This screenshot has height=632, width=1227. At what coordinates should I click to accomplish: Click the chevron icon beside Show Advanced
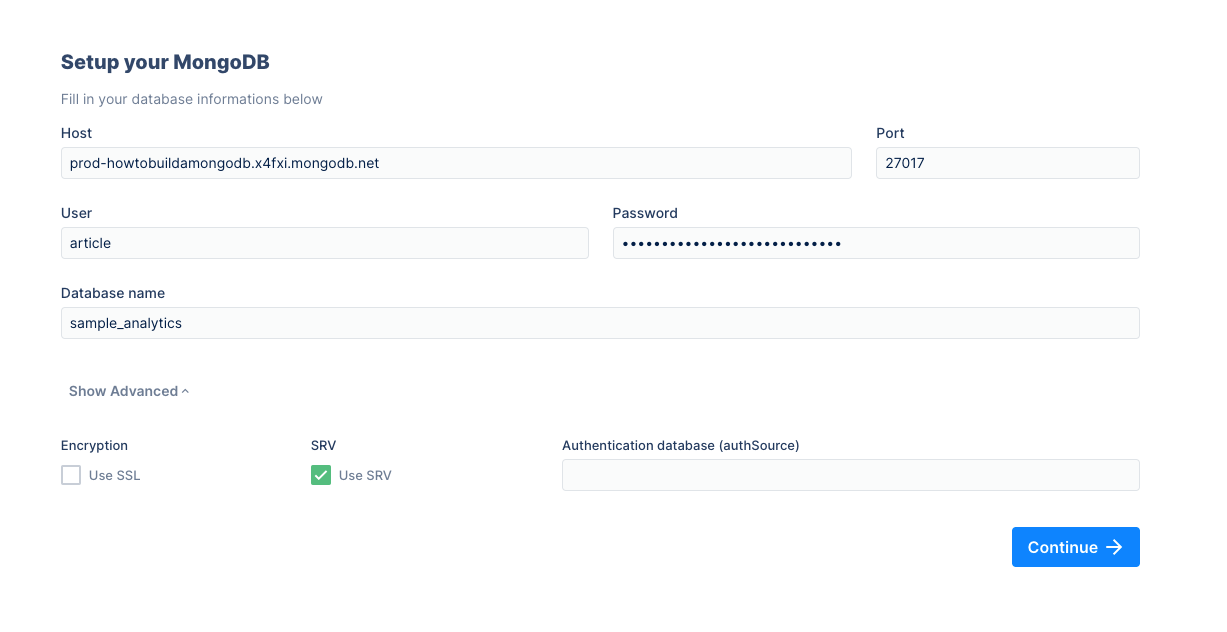point(186,391)
